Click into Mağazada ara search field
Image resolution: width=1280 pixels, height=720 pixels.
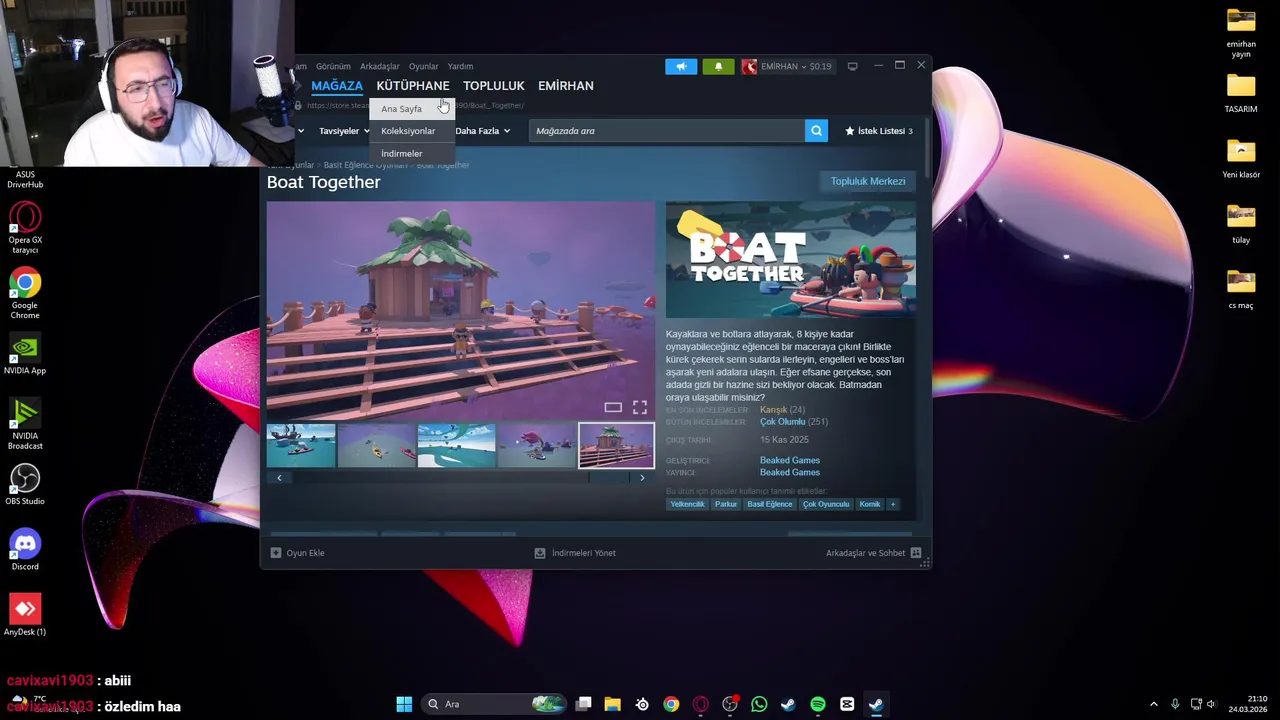pyautogui.click(x=667, y=131)
